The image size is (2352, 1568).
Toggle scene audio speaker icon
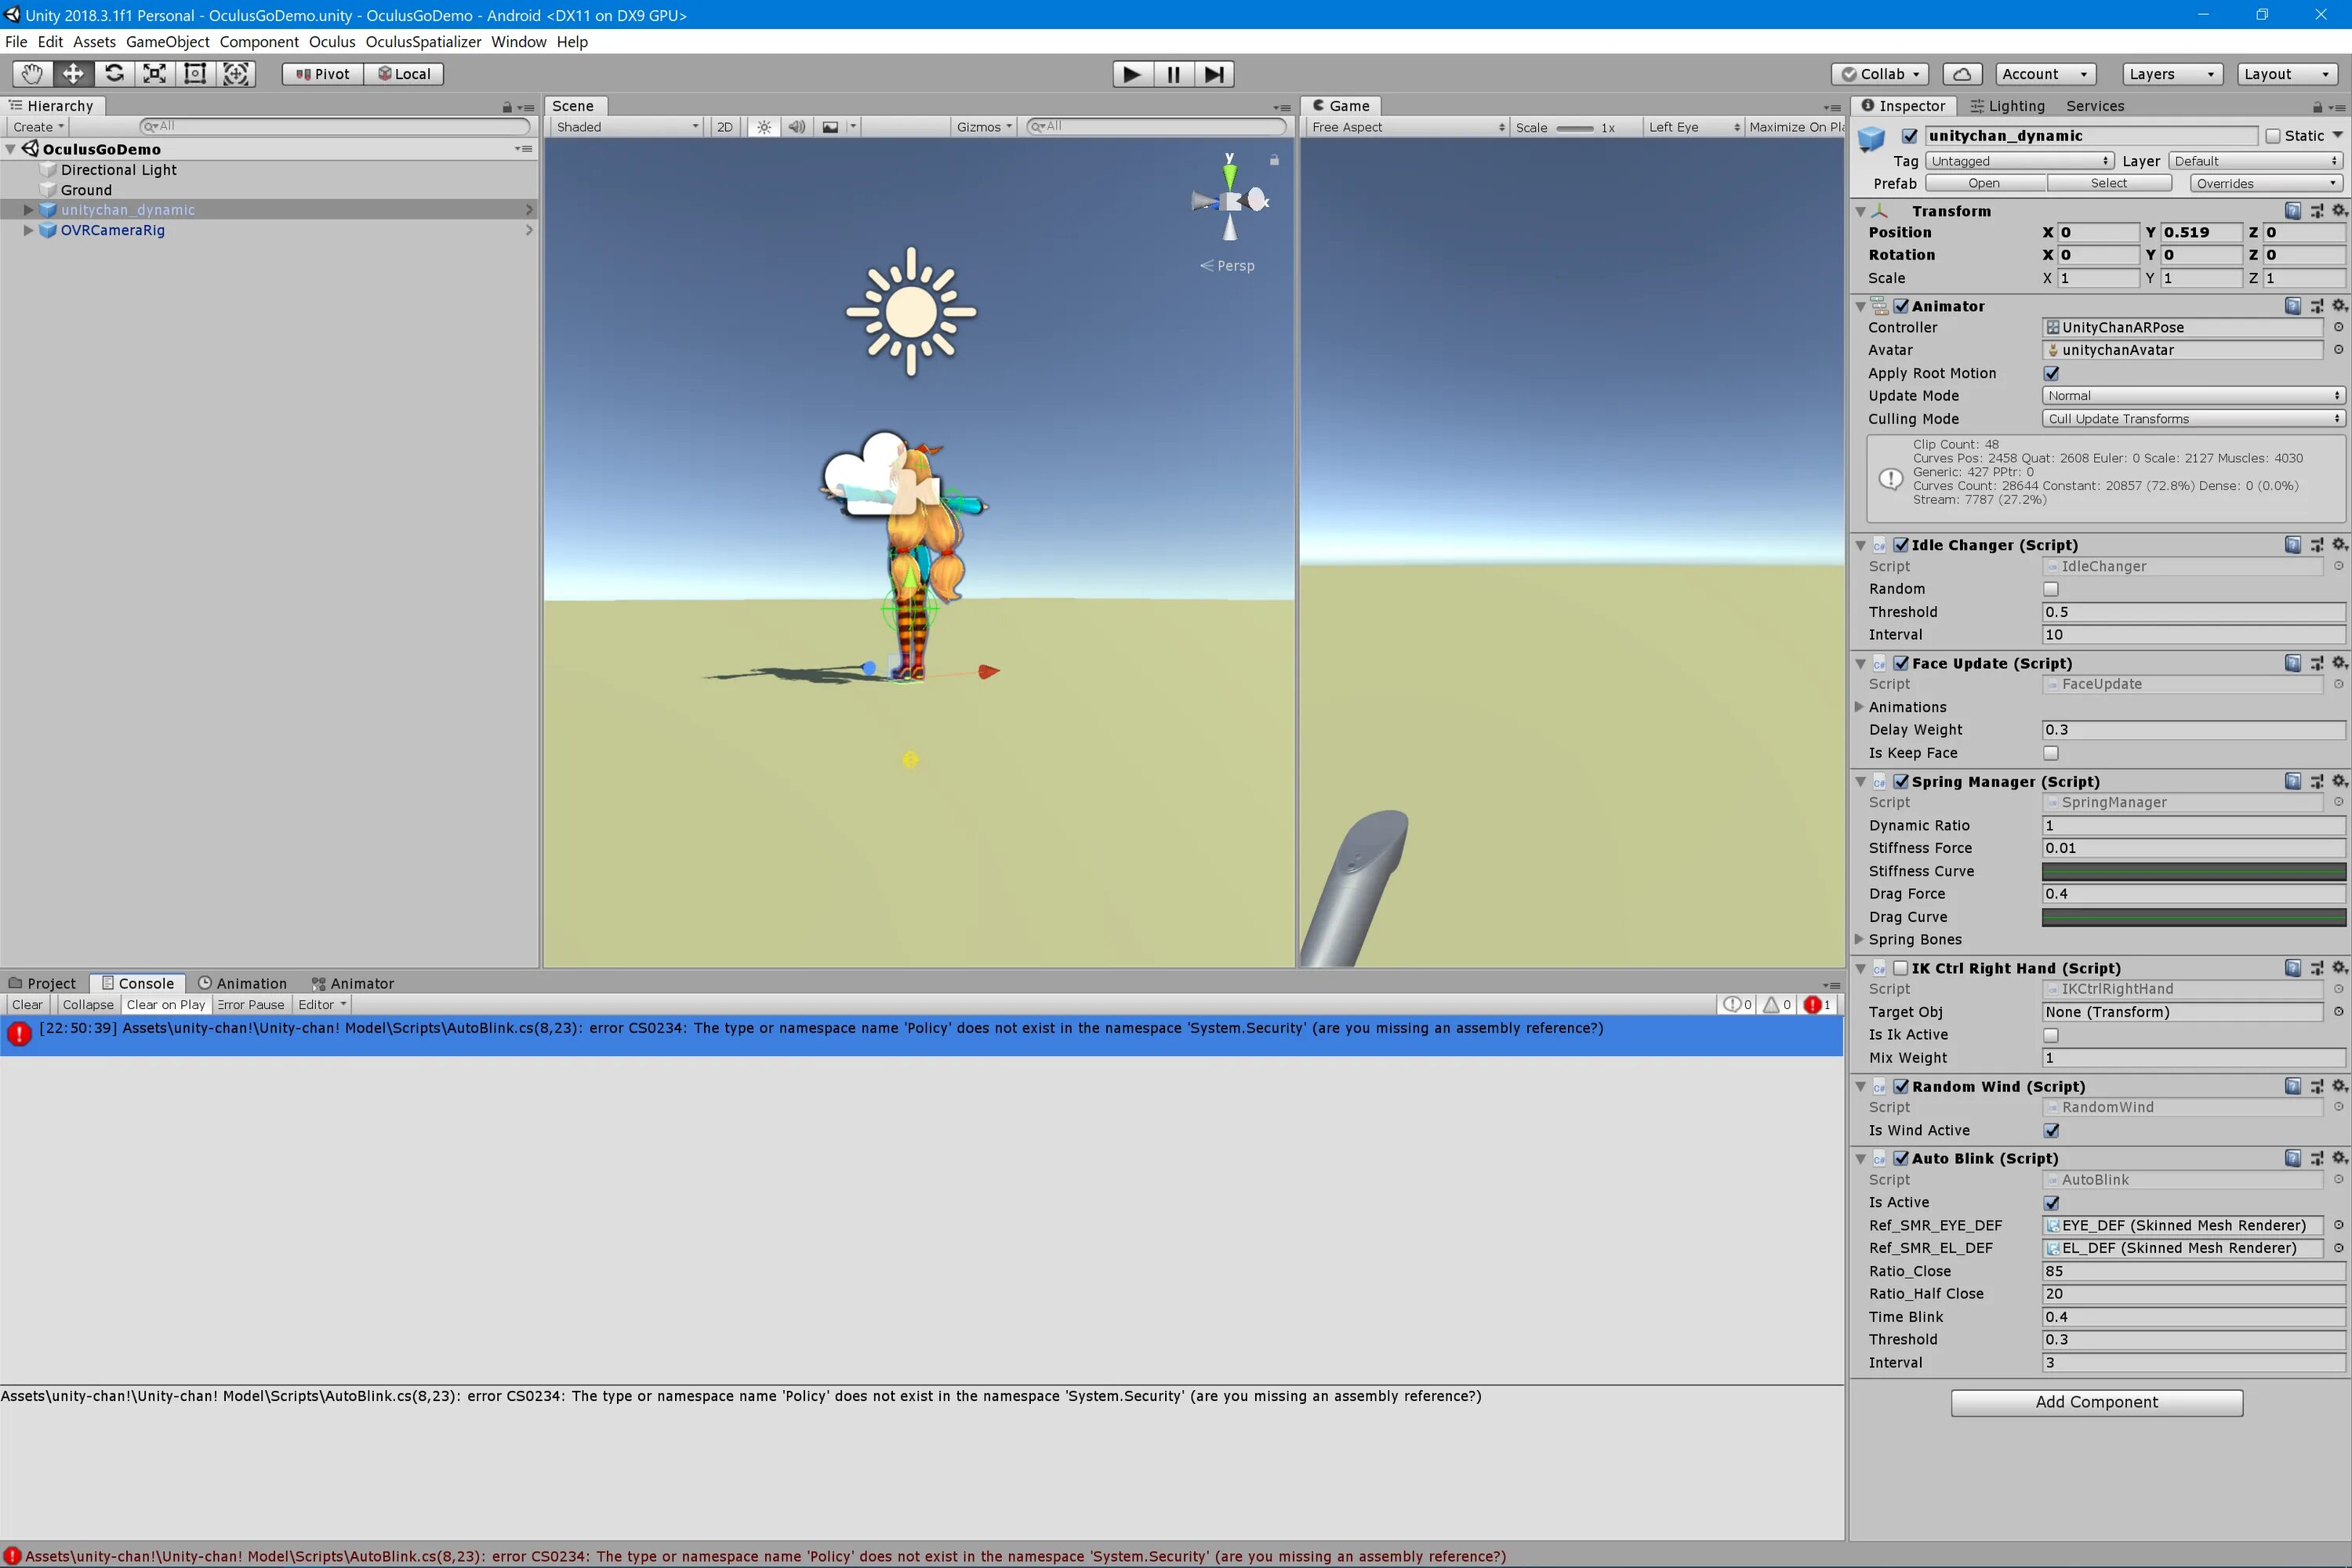click(796, 127)
